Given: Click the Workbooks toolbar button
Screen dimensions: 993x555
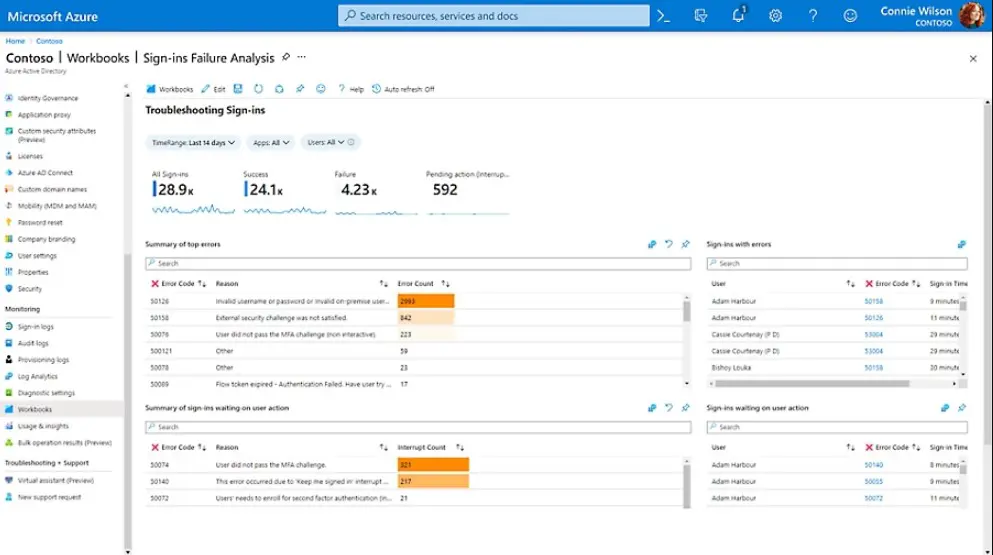Looking at the screenshot, I should (170, 89).
